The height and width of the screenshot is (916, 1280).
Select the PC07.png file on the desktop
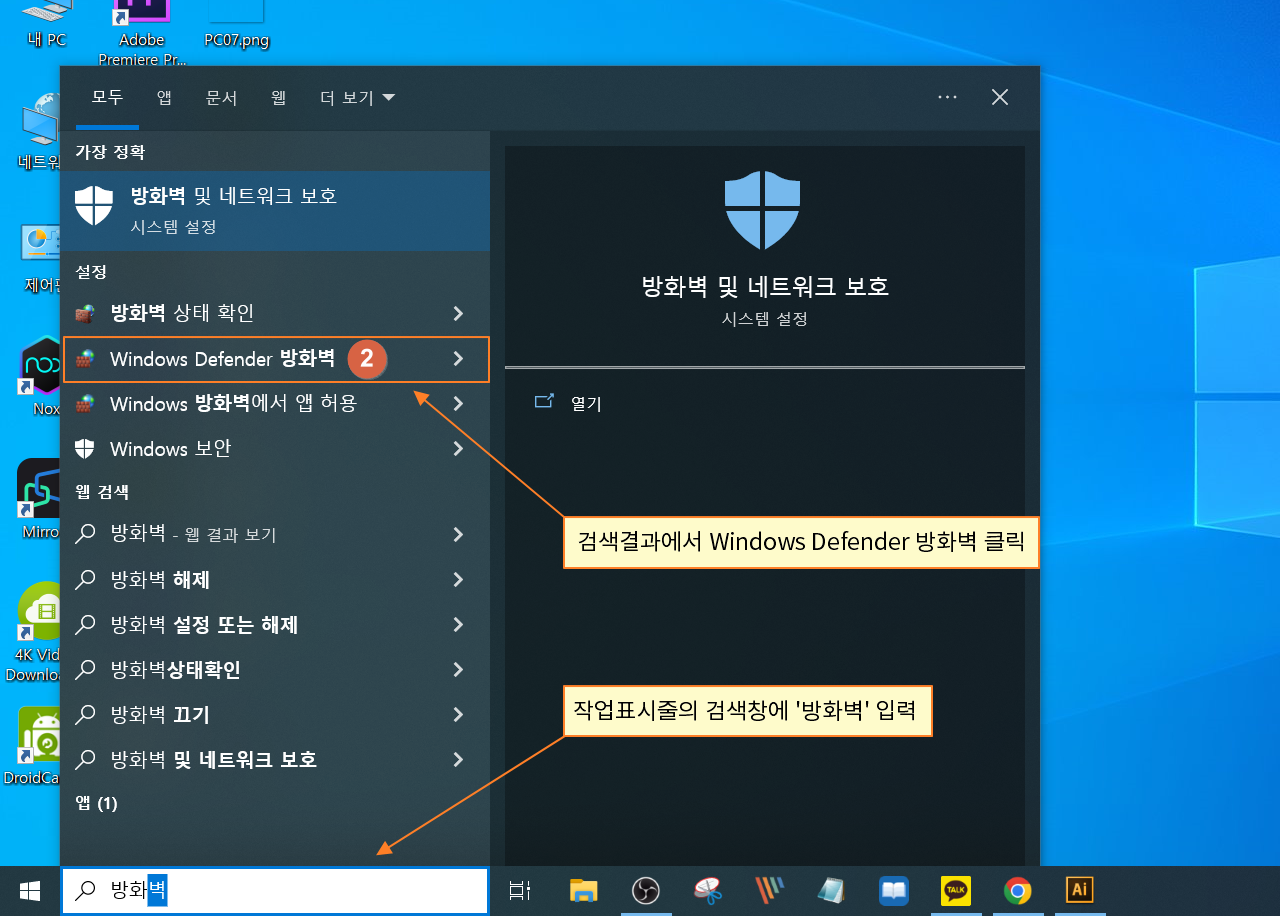pyautogui.click(x=236, y=25)
